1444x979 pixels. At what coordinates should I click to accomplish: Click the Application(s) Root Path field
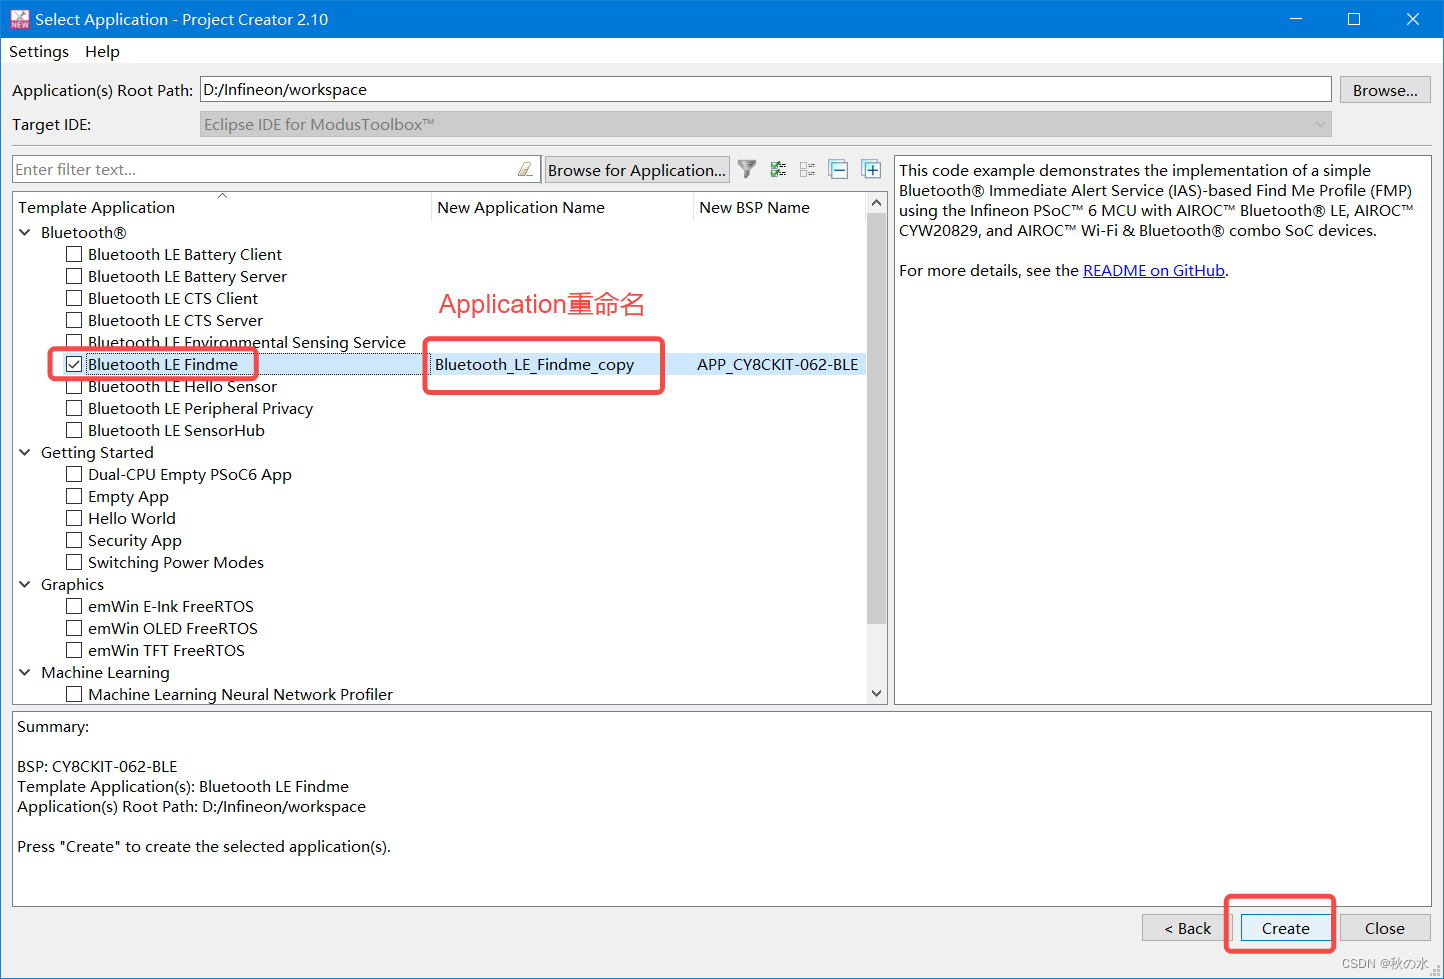coord(765,89)
